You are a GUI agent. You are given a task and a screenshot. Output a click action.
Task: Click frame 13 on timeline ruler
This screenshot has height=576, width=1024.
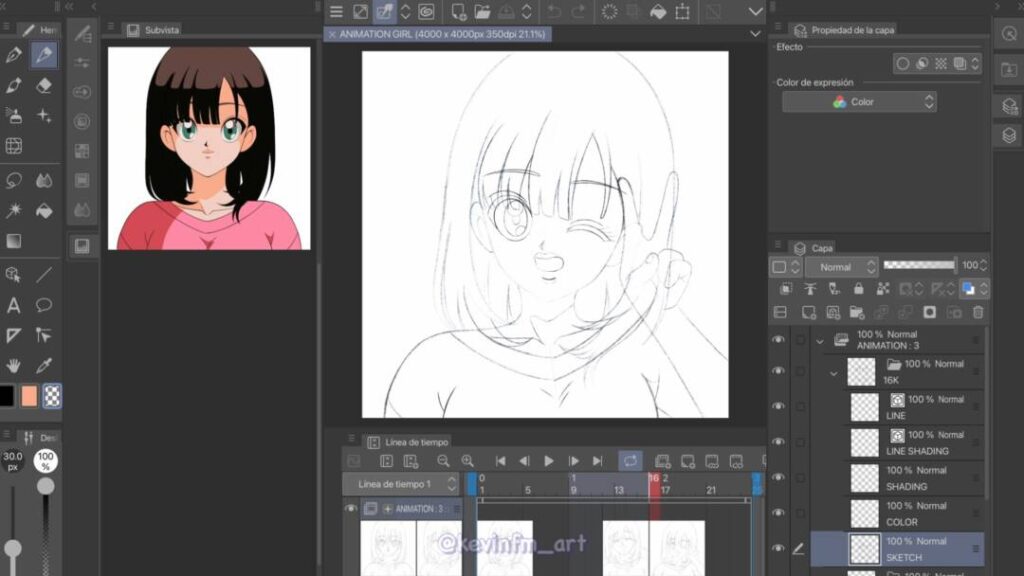(x=618, y=490)
